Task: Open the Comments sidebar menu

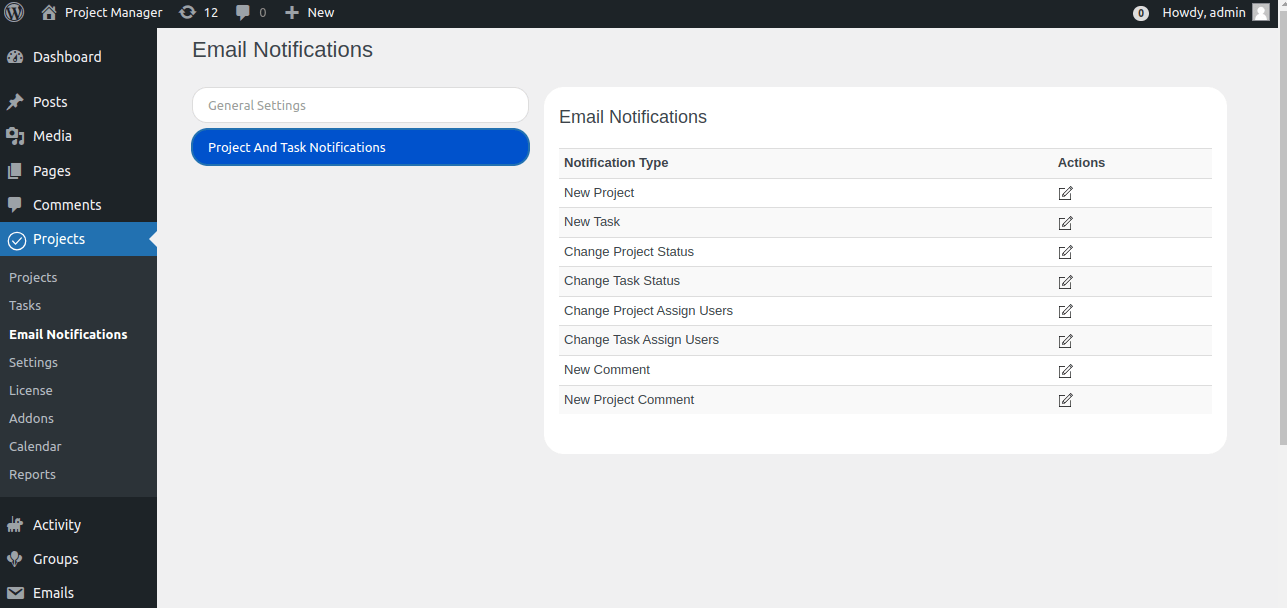Action: (x=78, y=205)
